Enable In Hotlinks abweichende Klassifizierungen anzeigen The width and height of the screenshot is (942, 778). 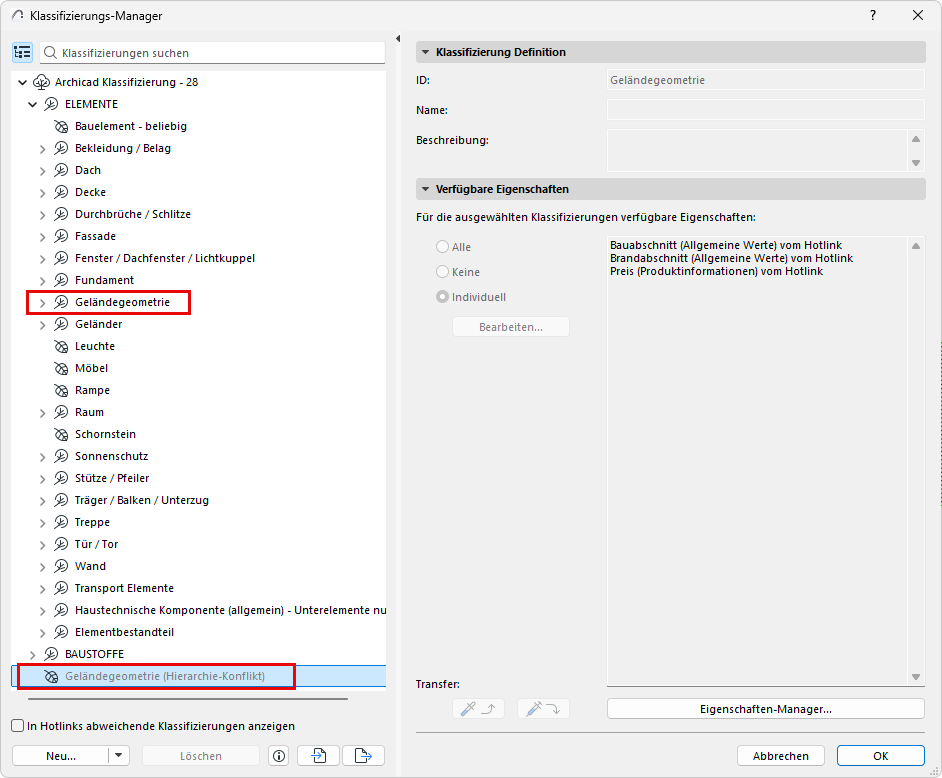(x=18, y=726)
